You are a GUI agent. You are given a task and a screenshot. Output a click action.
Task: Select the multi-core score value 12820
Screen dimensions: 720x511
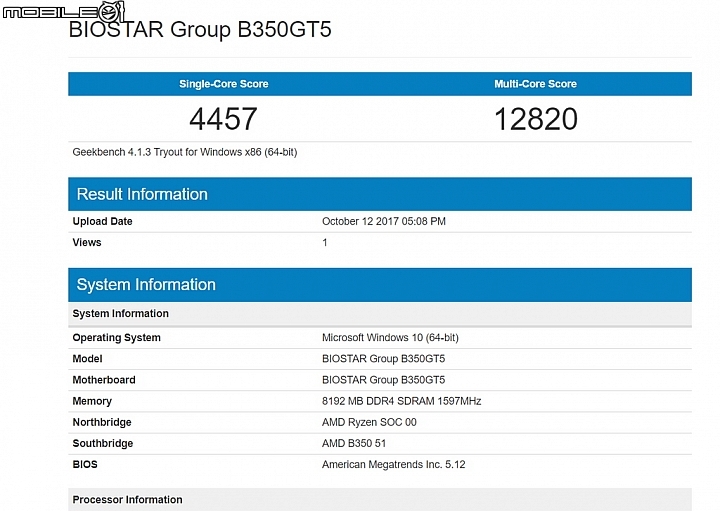[x=536, y=119]
